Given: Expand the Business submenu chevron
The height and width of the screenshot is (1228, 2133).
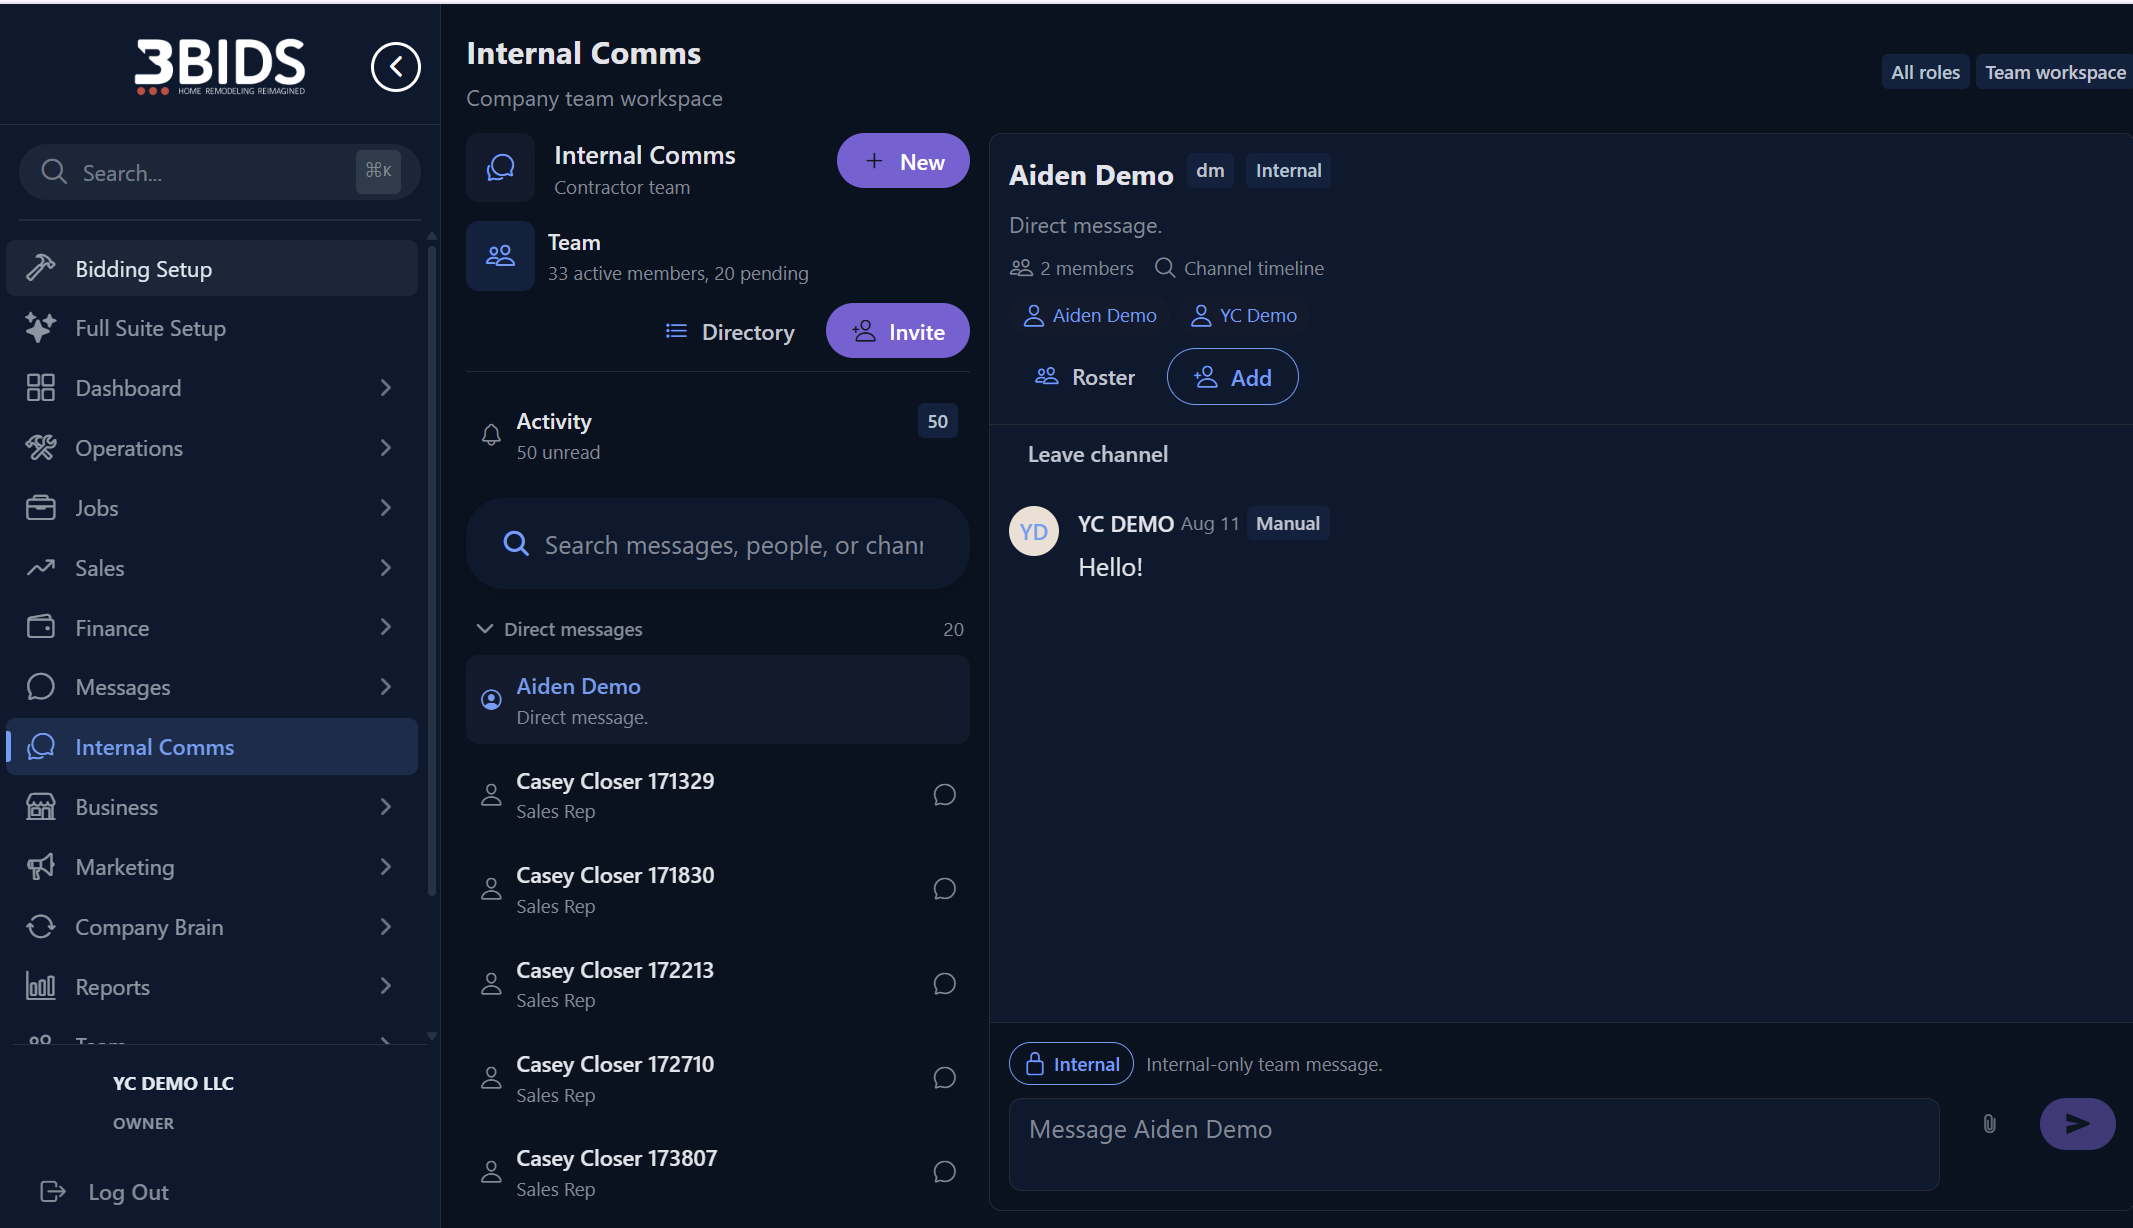Looking at the screenshot, I should point(386,806).
